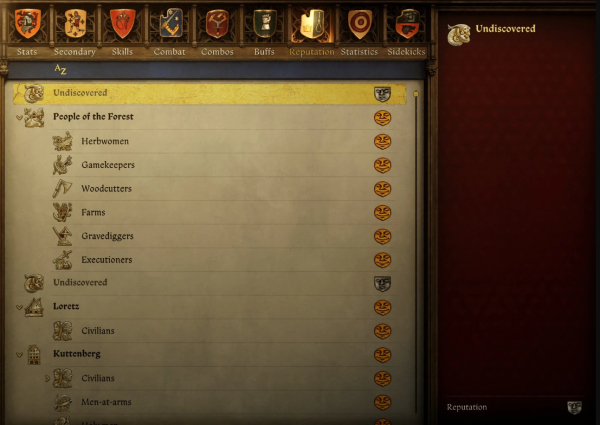The height and width of the screenshot is (425, 600).
Task: Open the Combos shield icon
Action: [217, 23]
